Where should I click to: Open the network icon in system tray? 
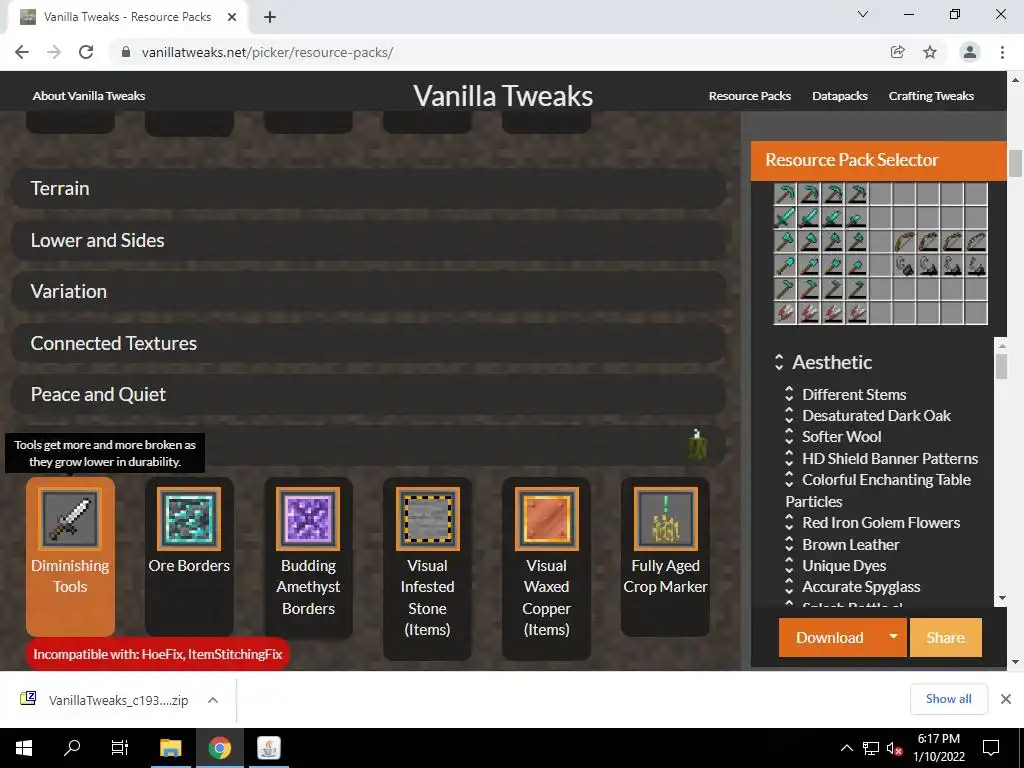(871, 748)
